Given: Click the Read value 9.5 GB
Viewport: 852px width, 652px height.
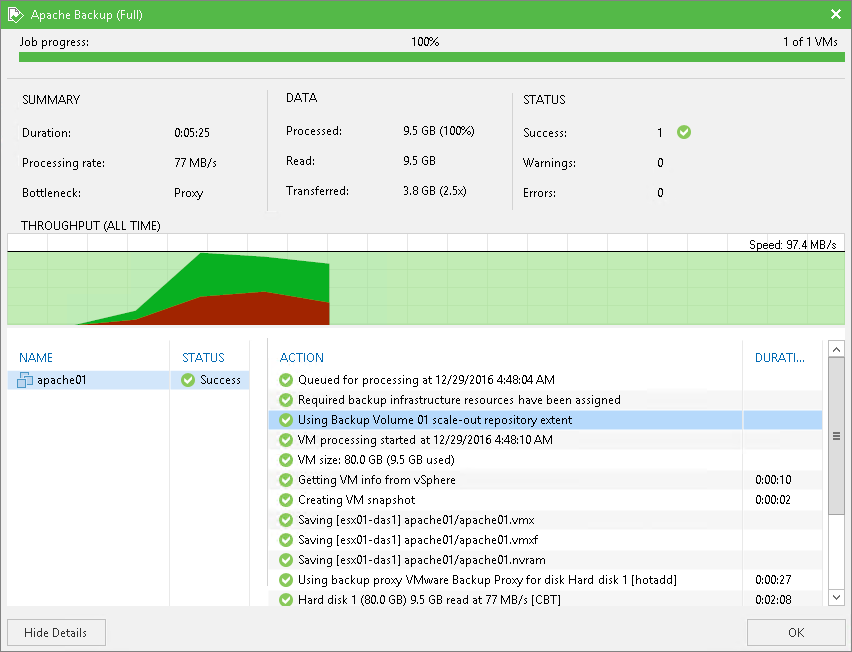Looking at the screenshot, I should (x=419, y=161).
